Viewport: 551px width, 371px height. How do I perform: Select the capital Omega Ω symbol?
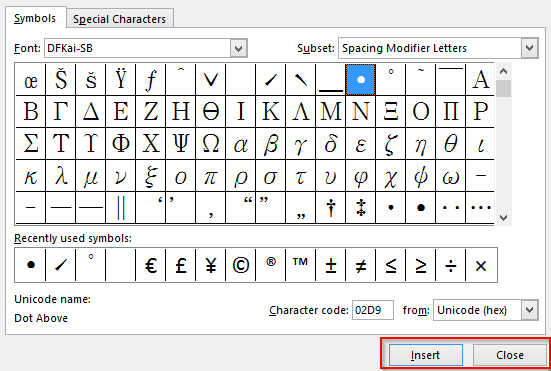[x=210, y=143]
